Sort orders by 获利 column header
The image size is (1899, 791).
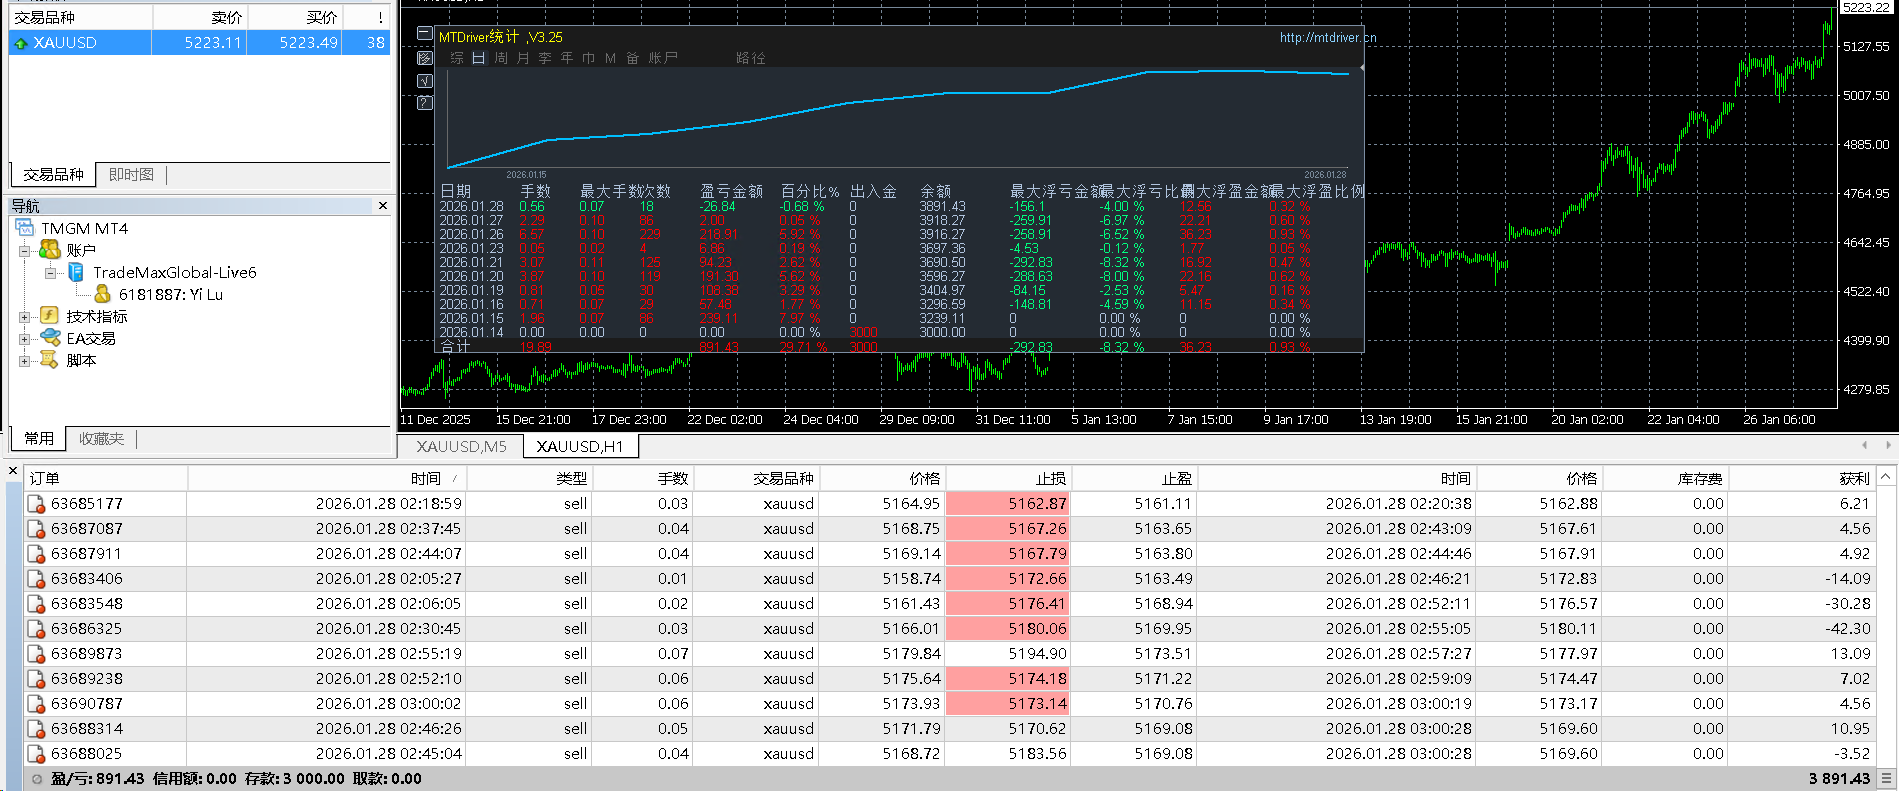[x=1853, y=479]
